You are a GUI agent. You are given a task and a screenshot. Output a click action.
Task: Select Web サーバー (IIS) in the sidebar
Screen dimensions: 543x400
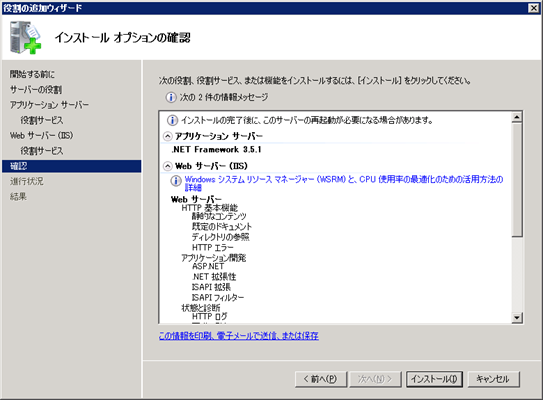tap(41, 135)
